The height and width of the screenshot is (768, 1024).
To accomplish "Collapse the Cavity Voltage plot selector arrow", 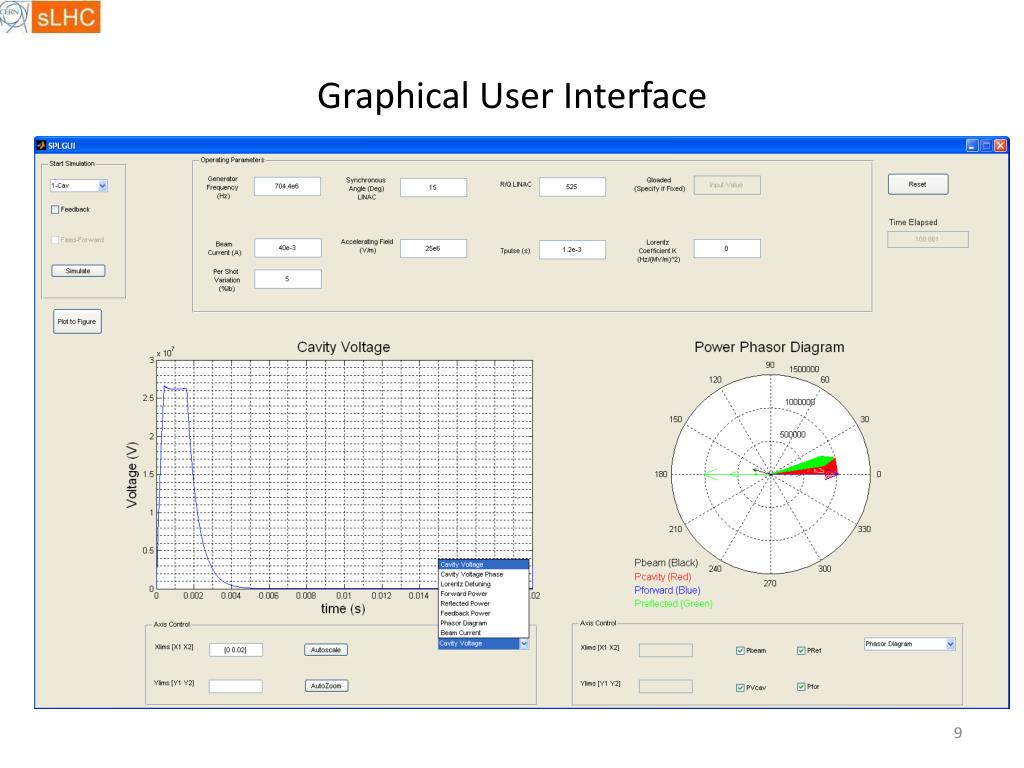I will click(524, 644).
